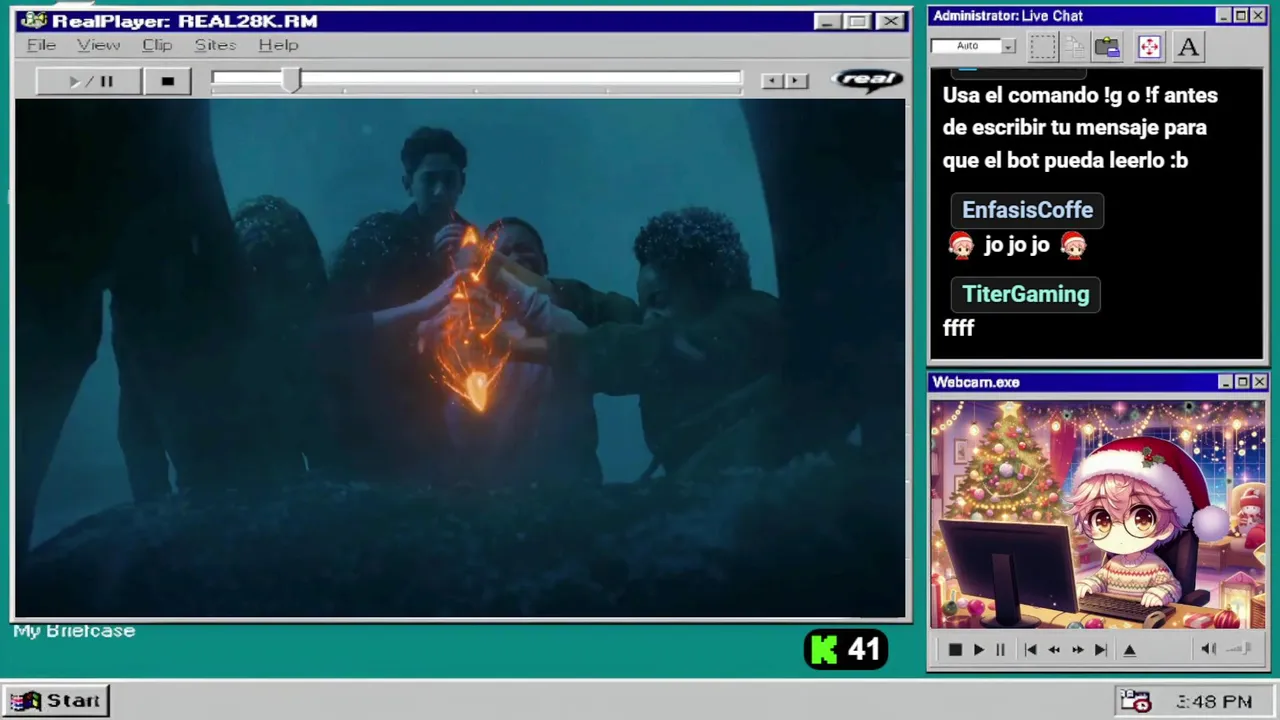Viewport: 1280px width, 720px height.
Task: Stop the Webcam.exe player
Action: coord(954,650)
